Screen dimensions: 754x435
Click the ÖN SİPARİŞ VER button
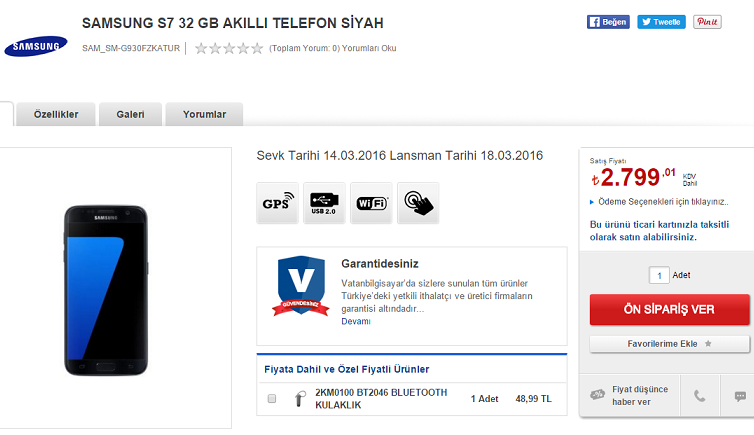click(x=669, y=310)
